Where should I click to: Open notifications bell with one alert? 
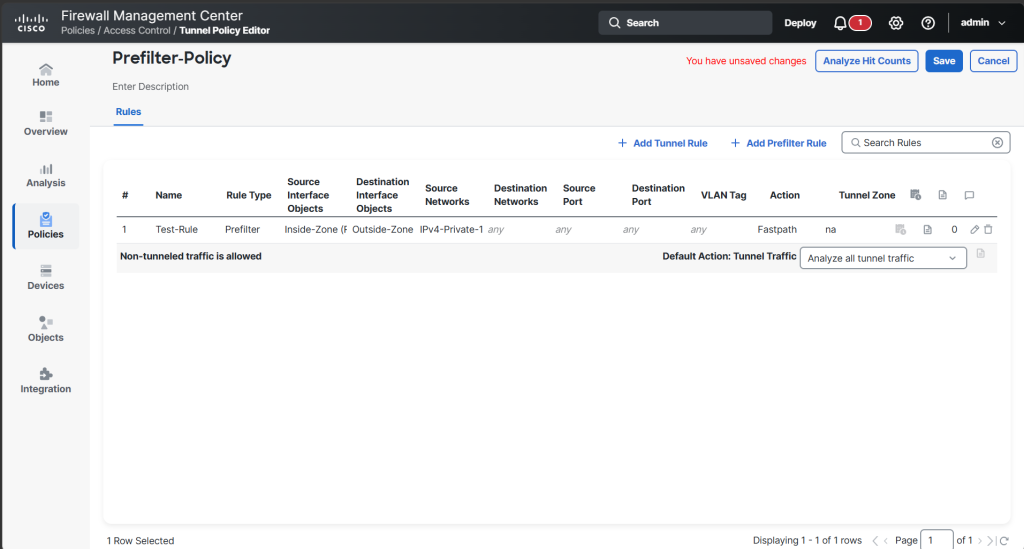click(852, 23)
